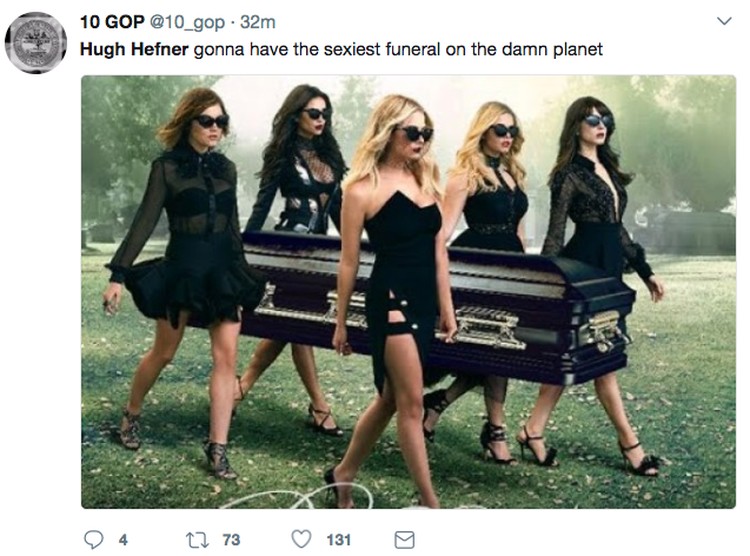This screenshot has width=750, height=556.
Task: Open the tweet options chevron menu
Action: pos(724,21)
